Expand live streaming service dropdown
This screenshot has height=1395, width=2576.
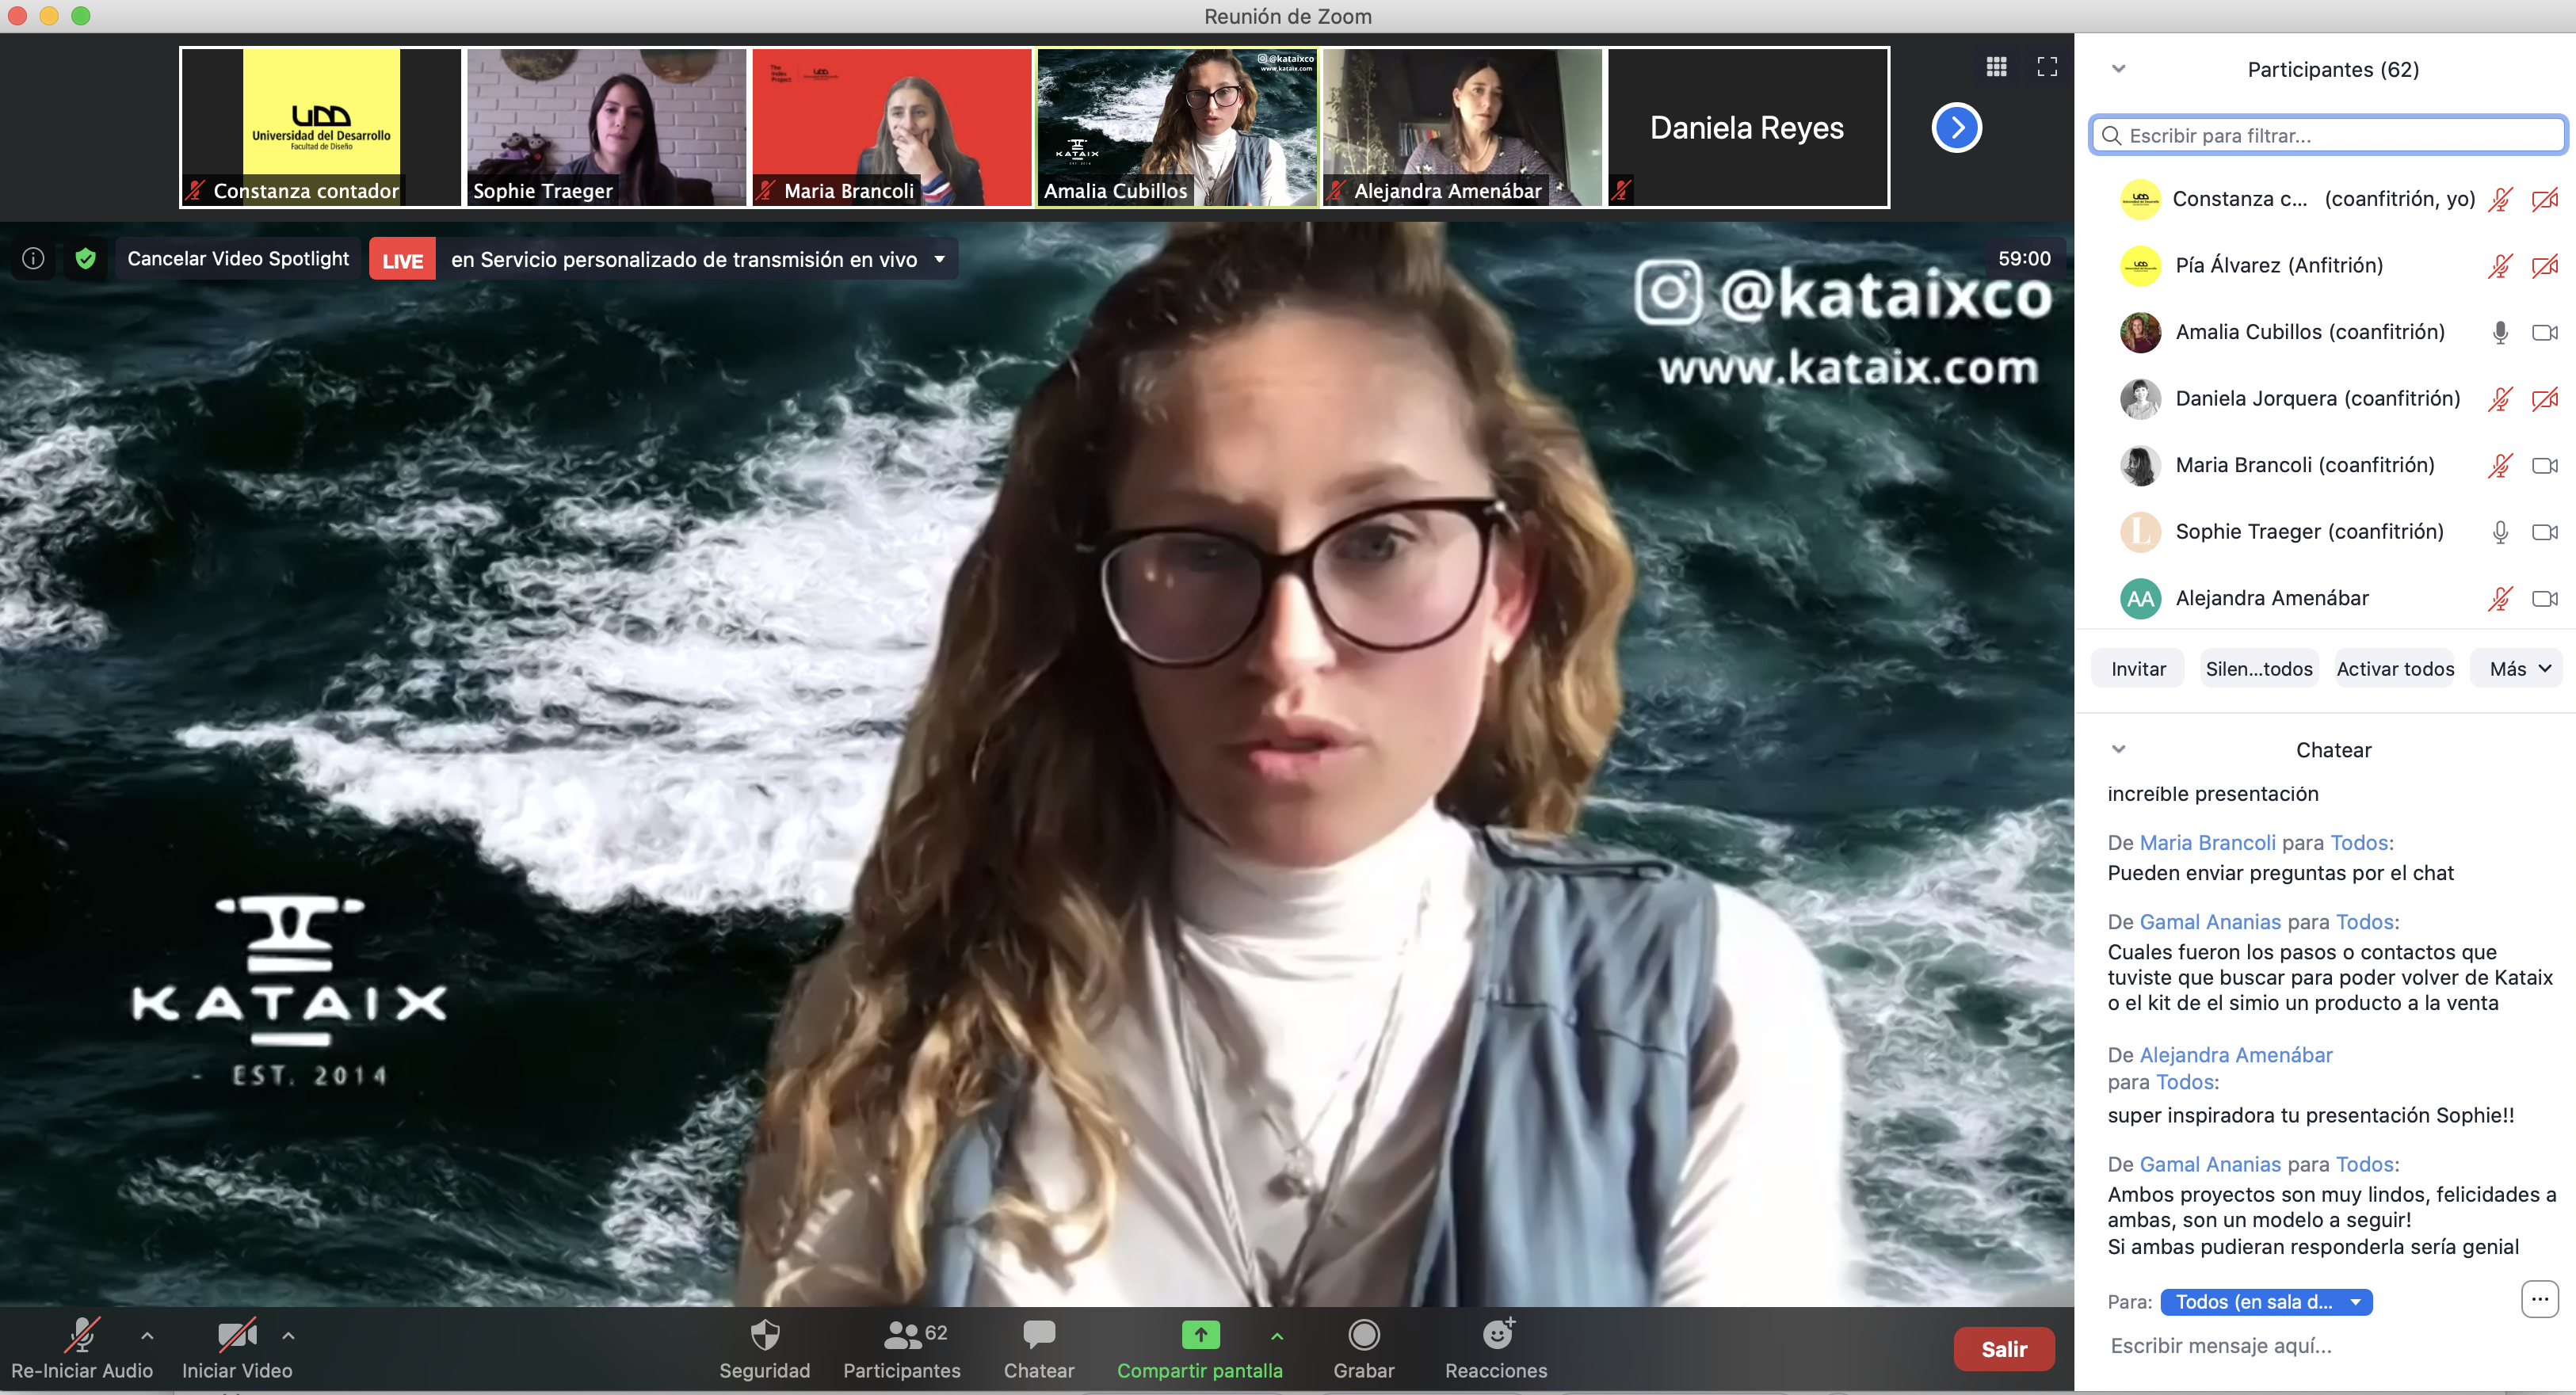click(940, 260)
